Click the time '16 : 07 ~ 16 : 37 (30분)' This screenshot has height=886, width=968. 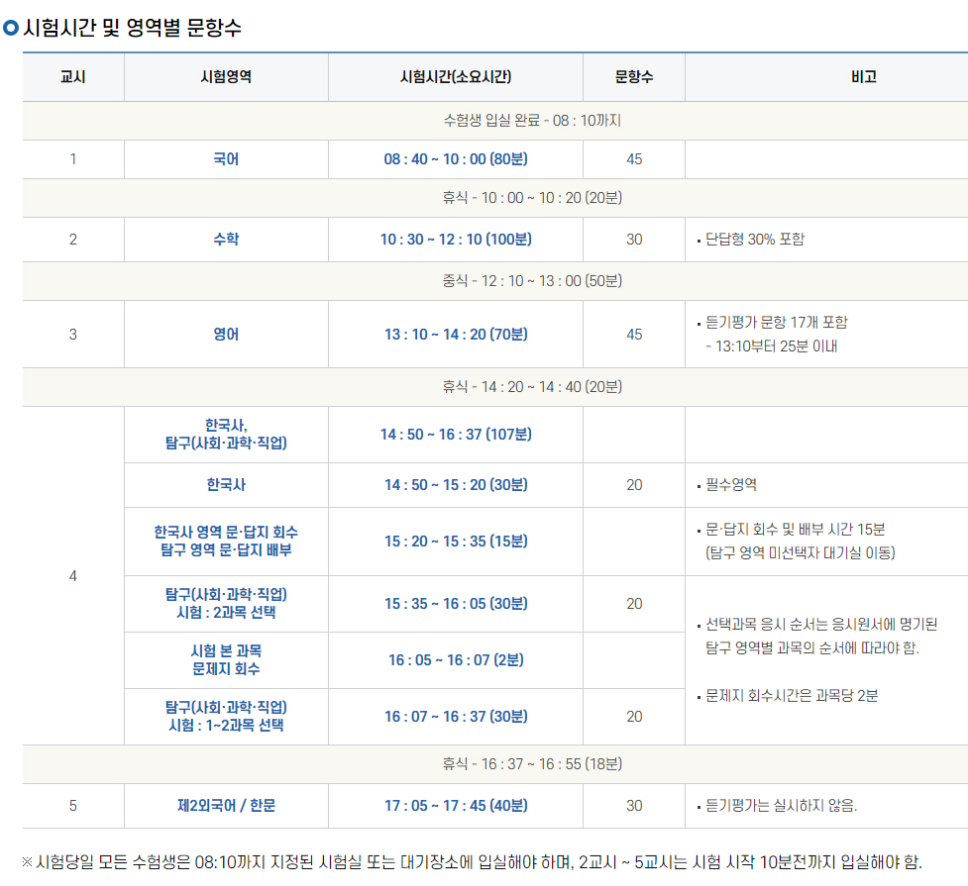click(456, 717)
